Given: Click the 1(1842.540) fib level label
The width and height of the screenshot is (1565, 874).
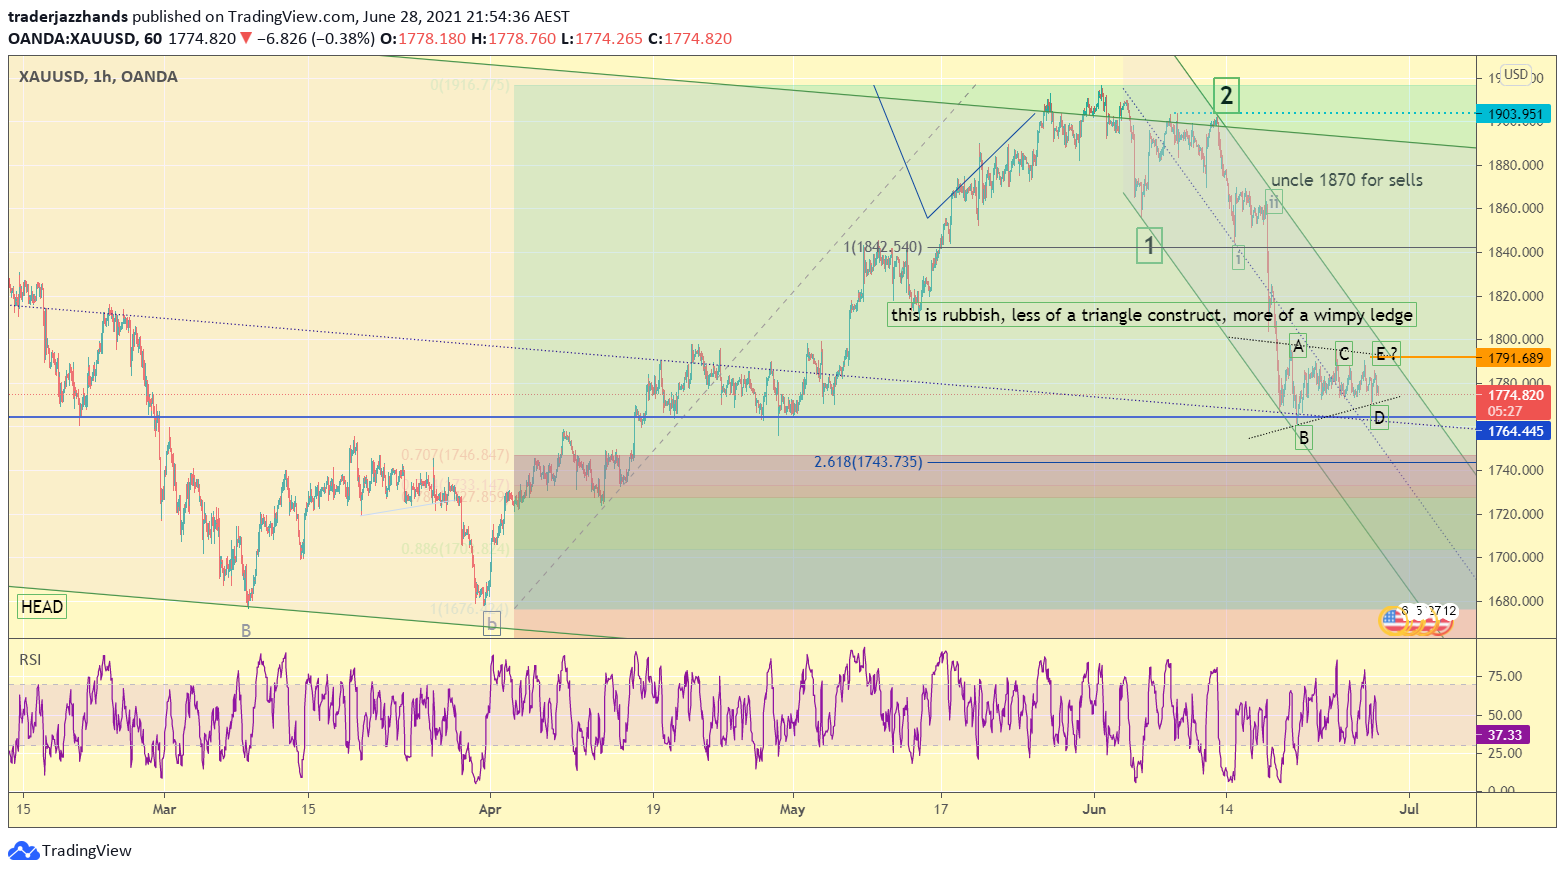Looking at the screenshot, I should (x=882, y=247).
